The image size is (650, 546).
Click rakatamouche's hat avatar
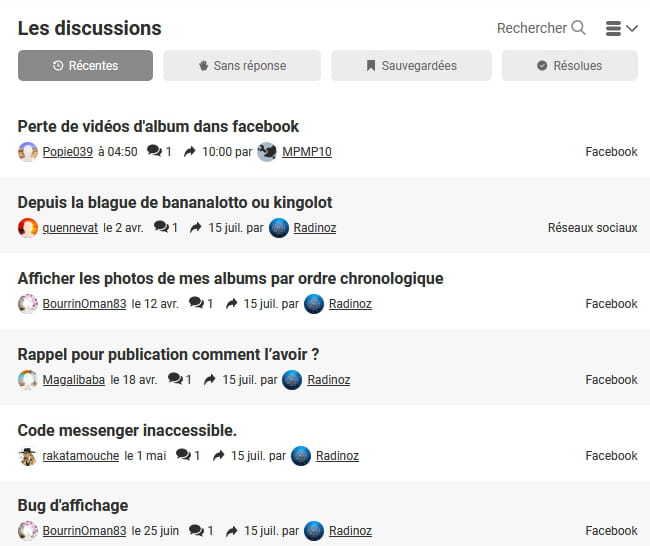pyautogui.click(x=28, y=456)
